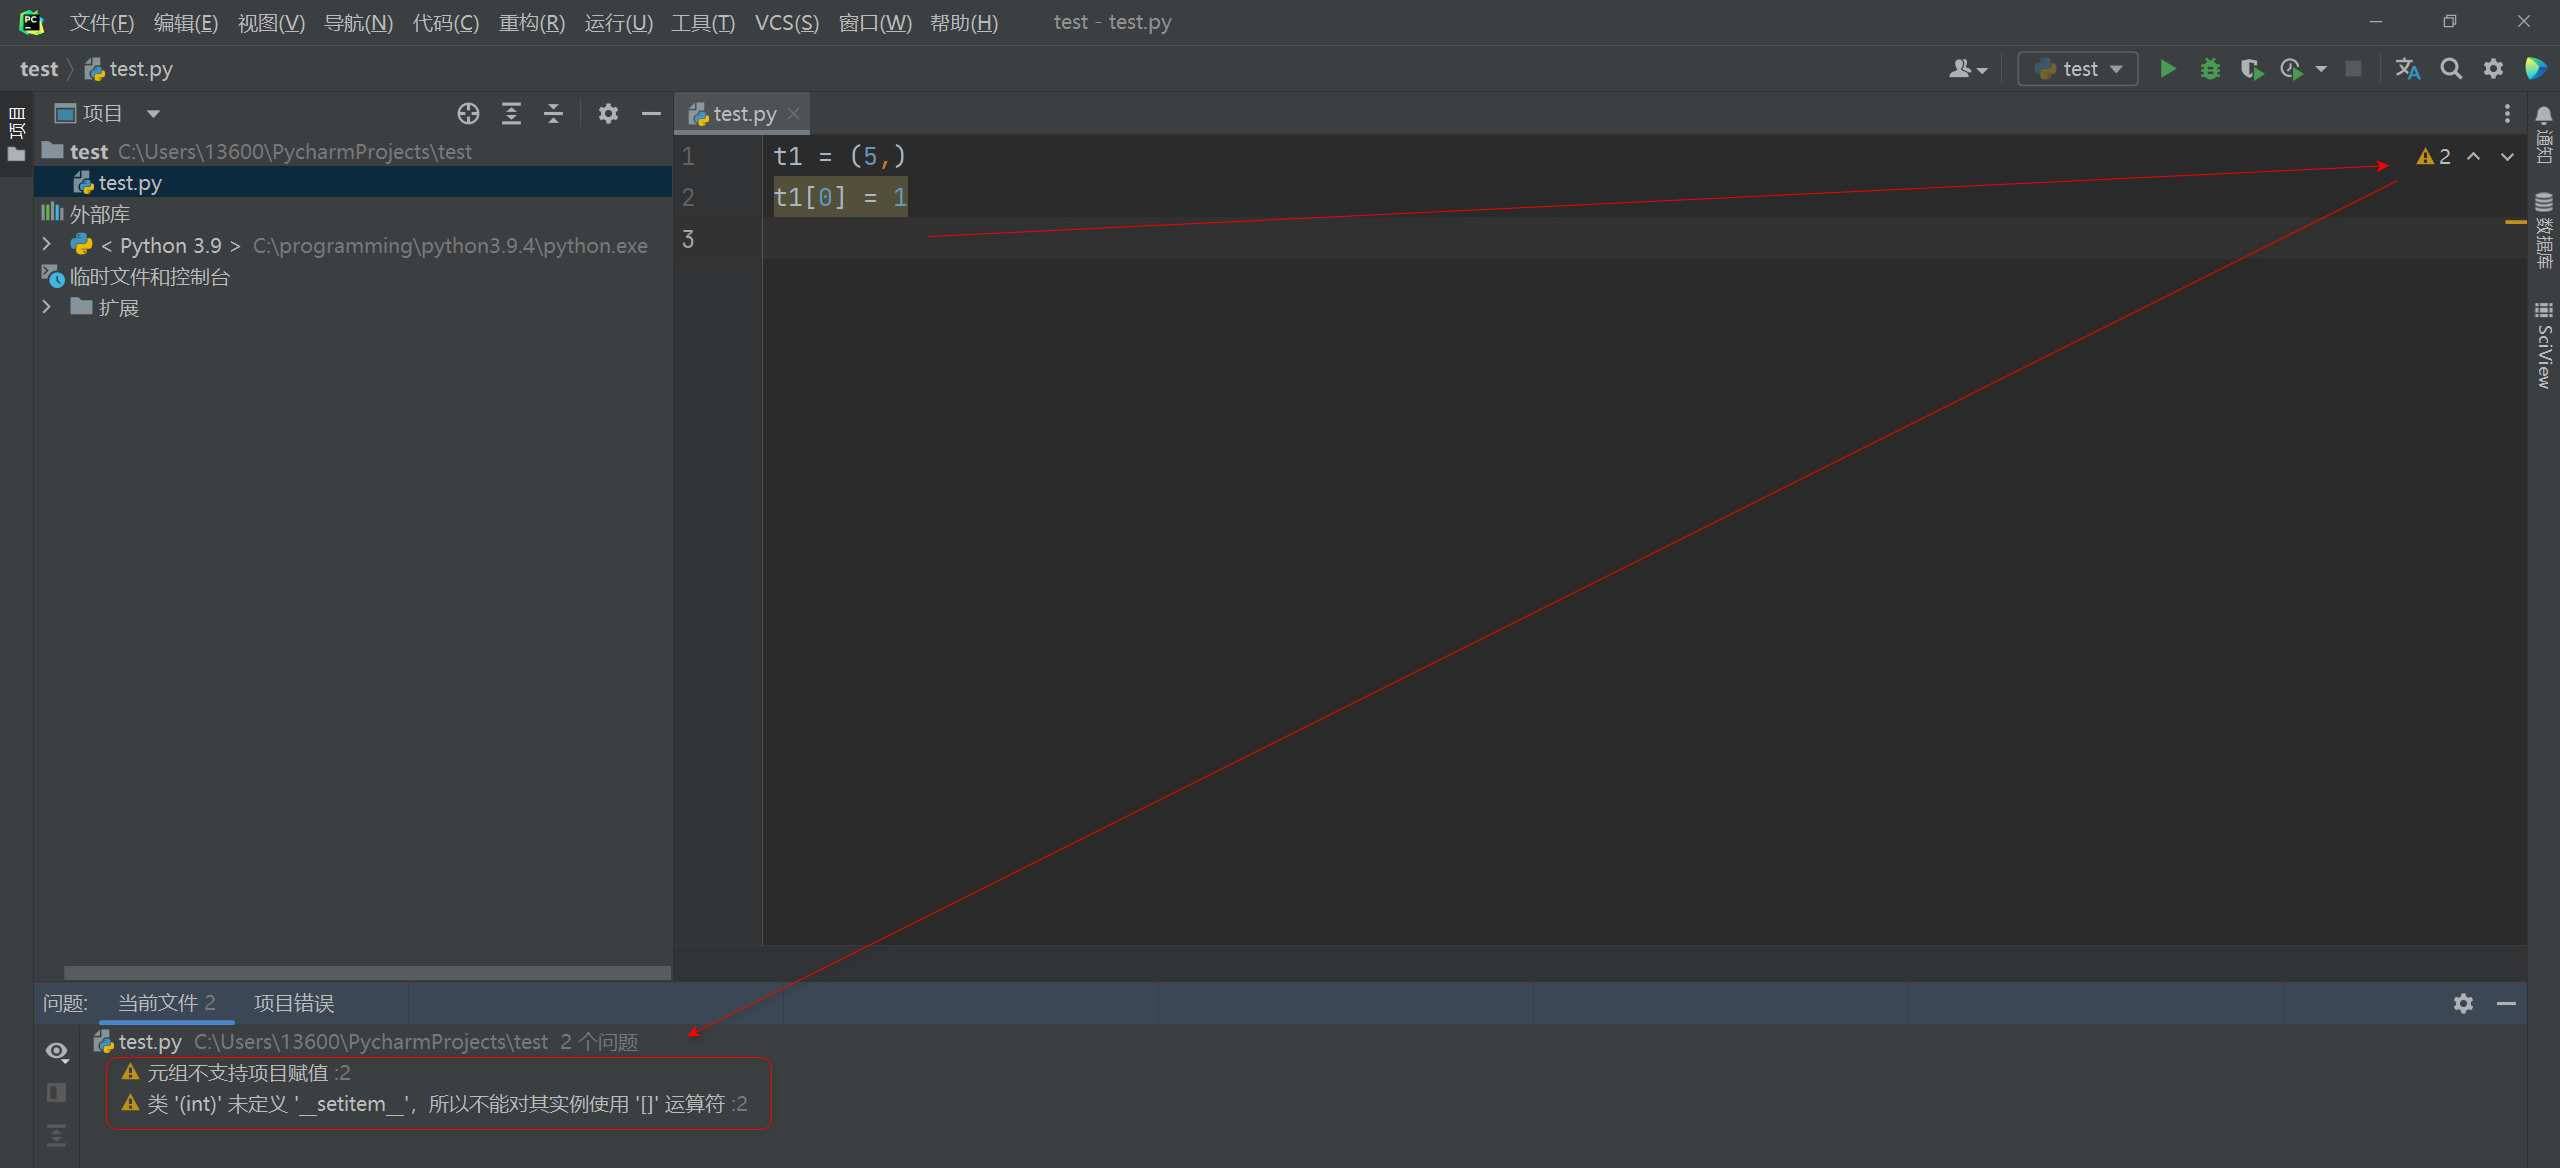Open Problems panel settings gear
The width and height of the screenshot is (2560, 1168).
[x=2463, y=1003]
